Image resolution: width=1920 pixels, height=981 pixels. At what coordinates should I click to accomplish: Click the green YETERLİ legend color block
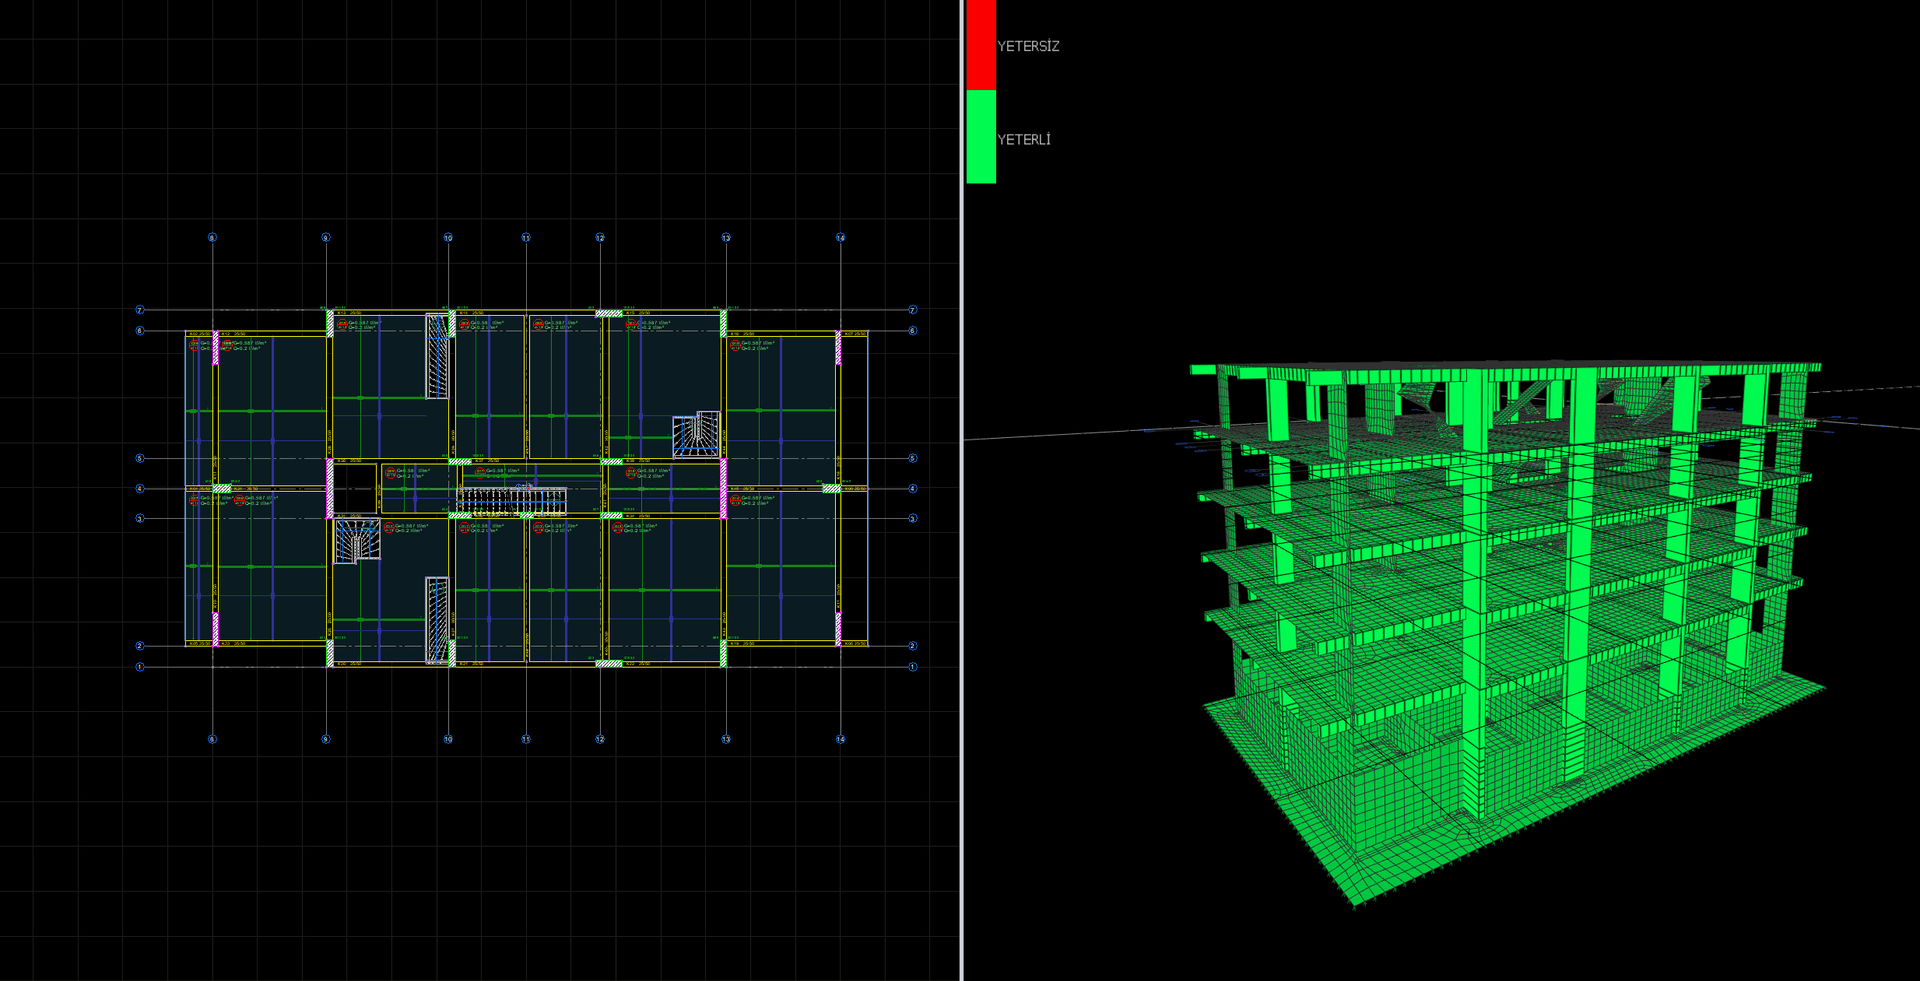981,137
